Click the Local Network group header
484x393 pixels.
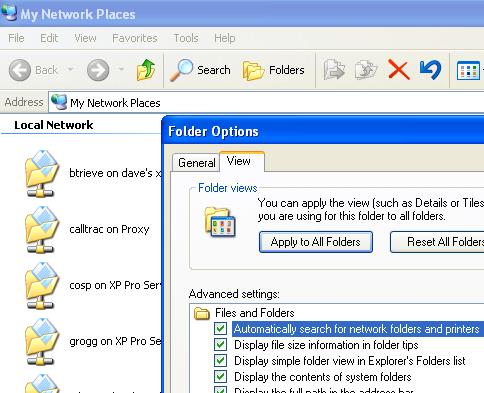(x=53, y=125)
